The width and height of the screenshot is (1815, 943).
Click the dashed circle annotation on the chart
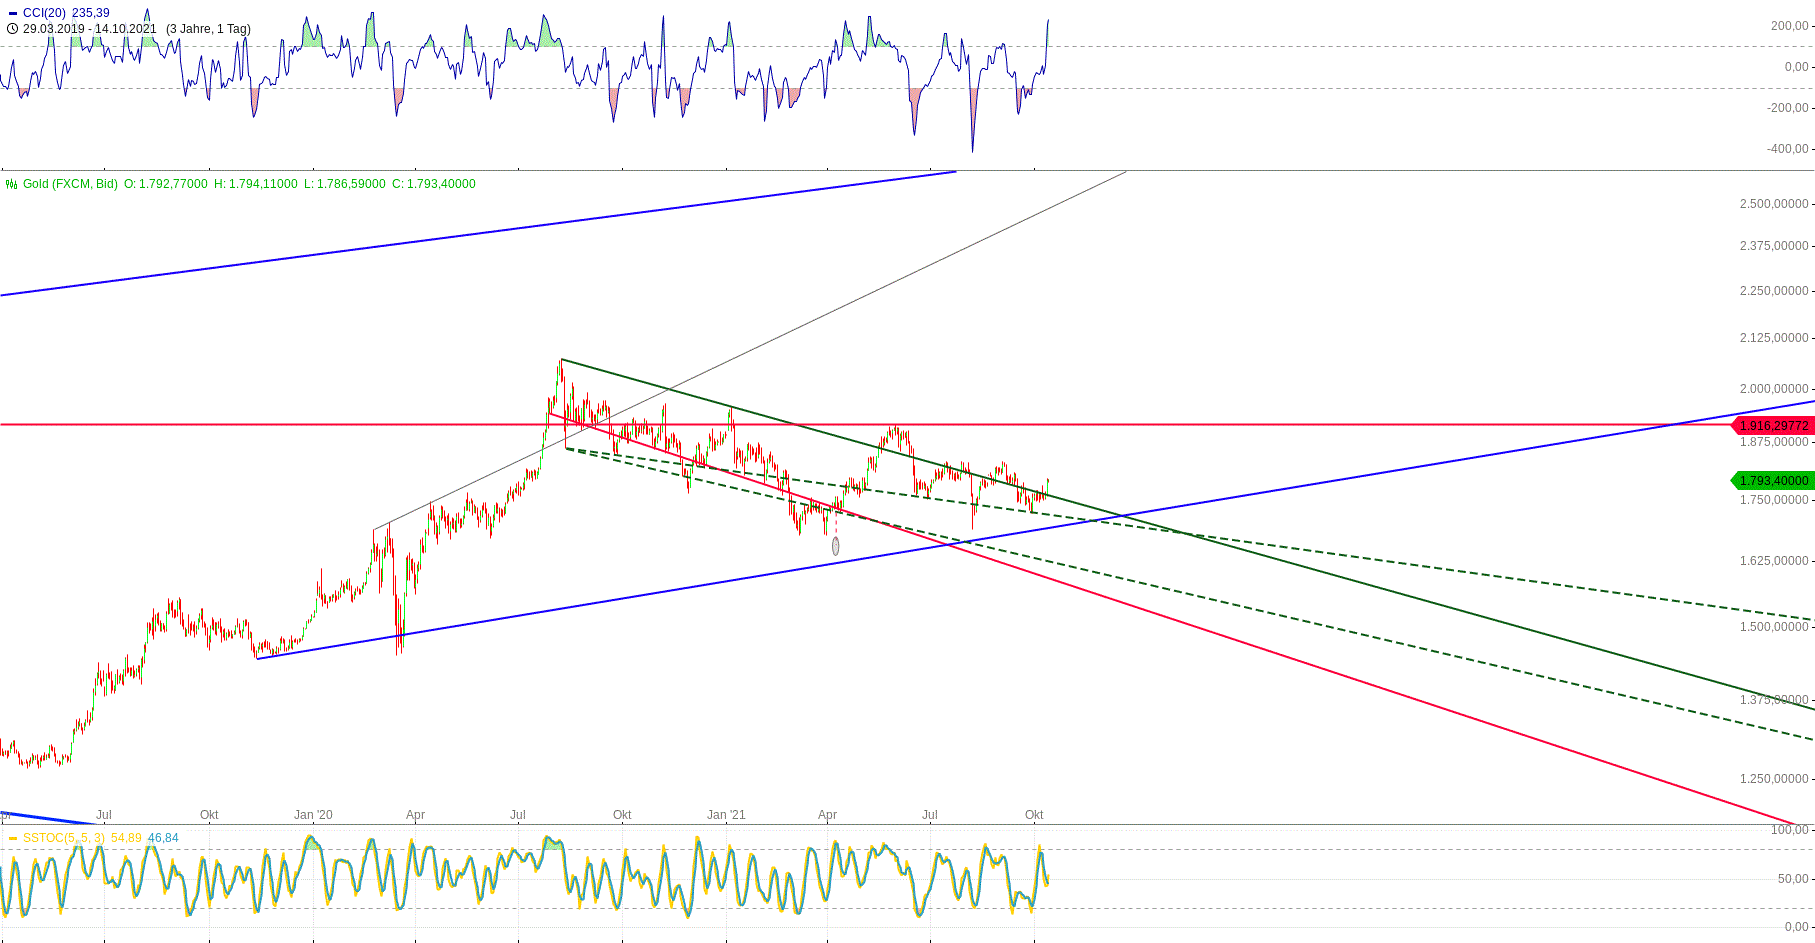[x=836, y=545]
